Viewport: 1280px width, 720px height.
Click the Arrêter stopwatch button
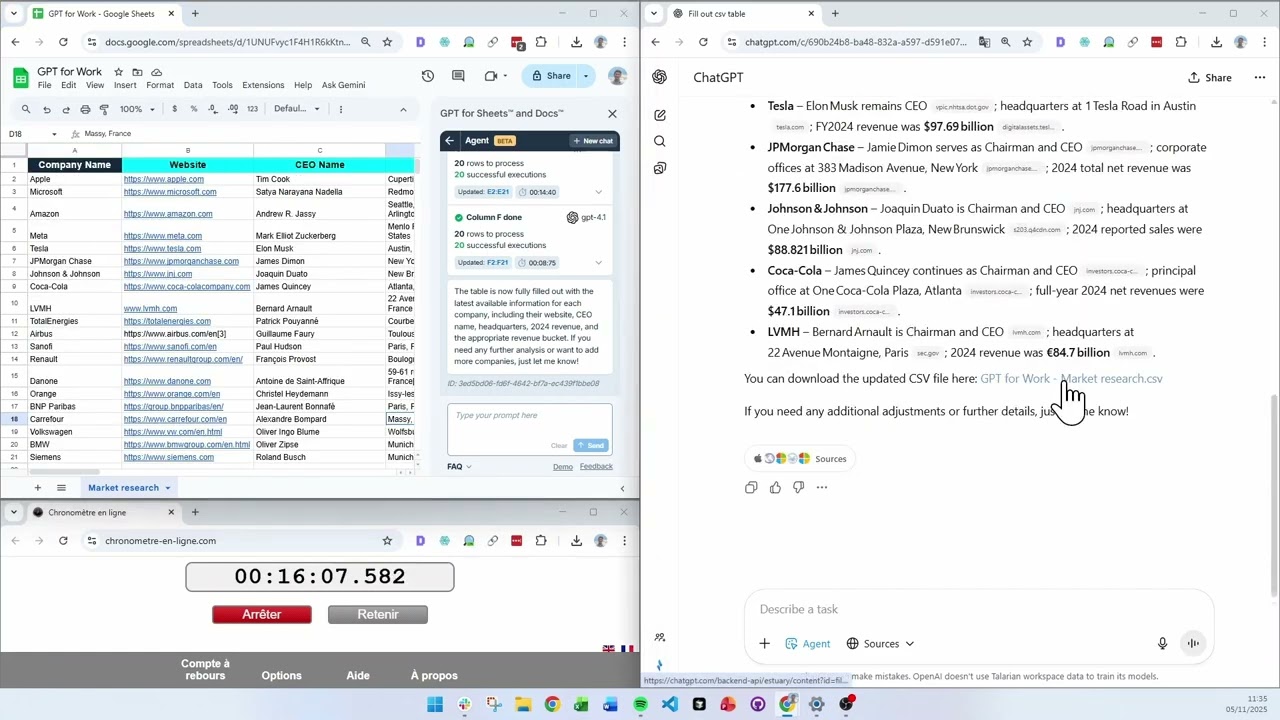(262, 615)
